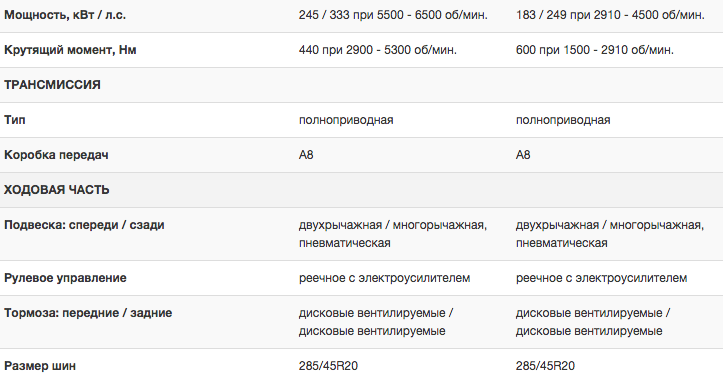
Task: Click the '600 при 1500 - 2910 об/мин.' torque cell
Action: [595, 50]
